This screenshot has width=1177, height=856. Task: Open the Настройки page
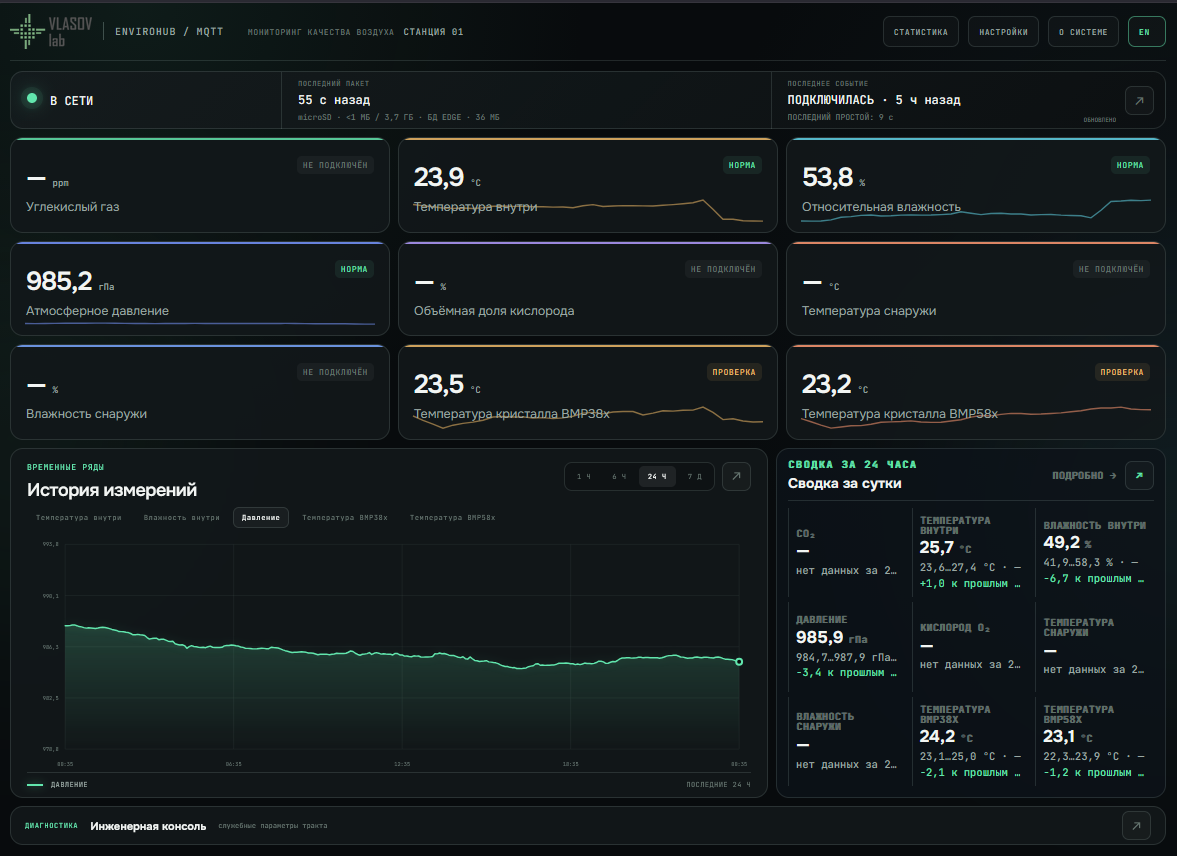point(1003,32)
